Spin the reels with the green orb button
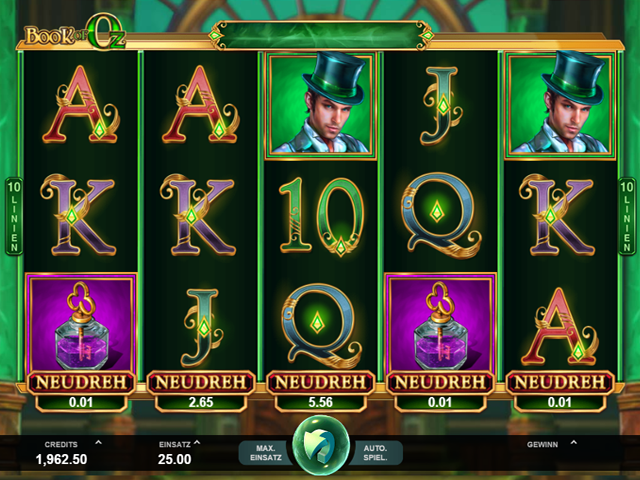The height and width of the screenshot is (480, 640). [x=321, y=445]
